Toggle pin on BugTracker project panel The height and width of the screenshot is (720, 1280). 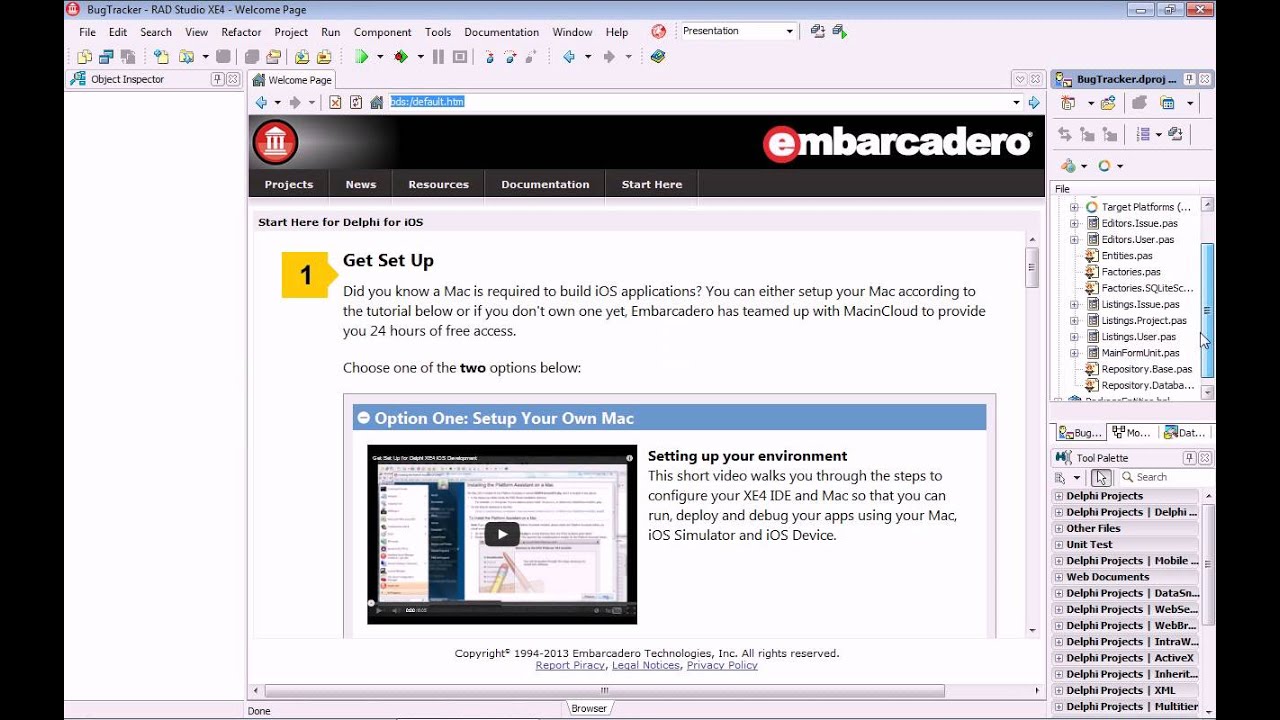[1189, 79]
